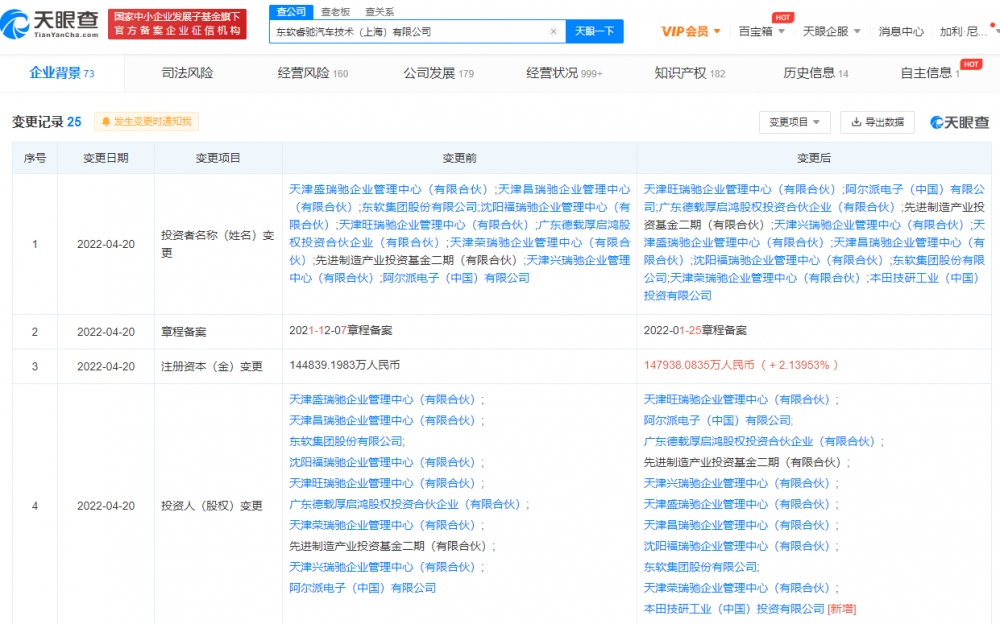Click the 变更记录 25 section heading
Image resolution: width=1000 pixels, height=624 pixels.
(47, 121)
